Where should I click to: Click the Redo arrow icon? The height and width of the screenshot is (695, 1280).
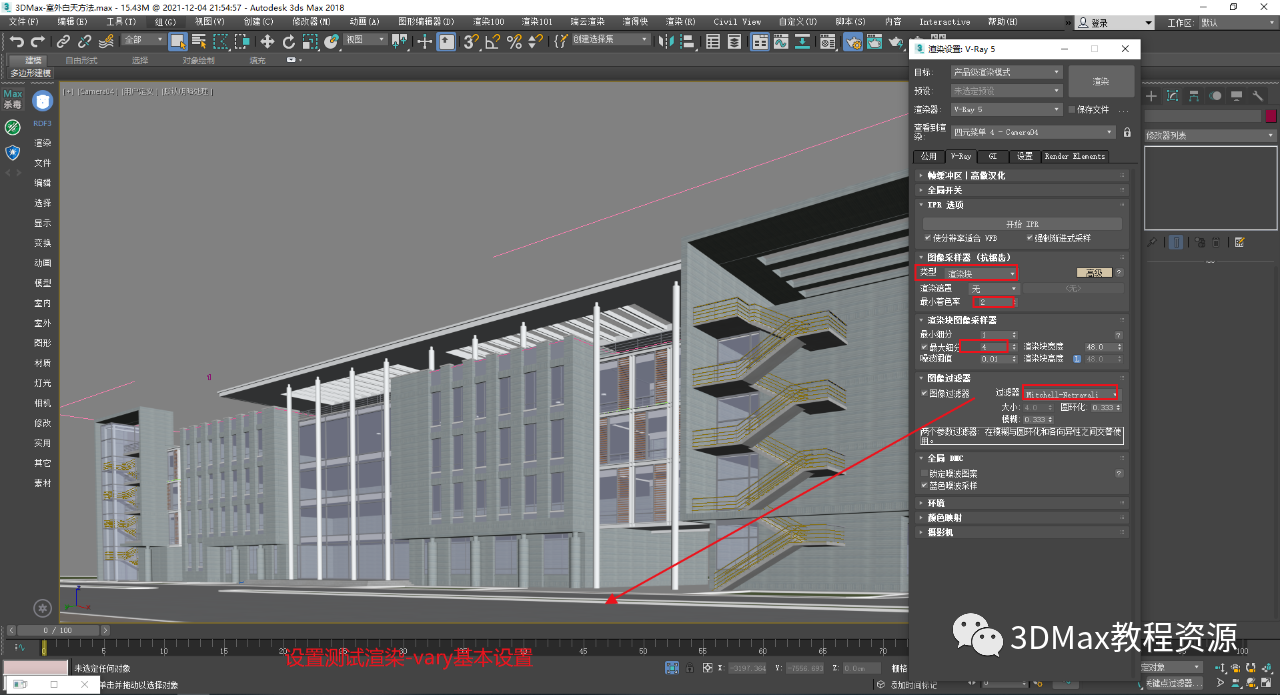38,41
